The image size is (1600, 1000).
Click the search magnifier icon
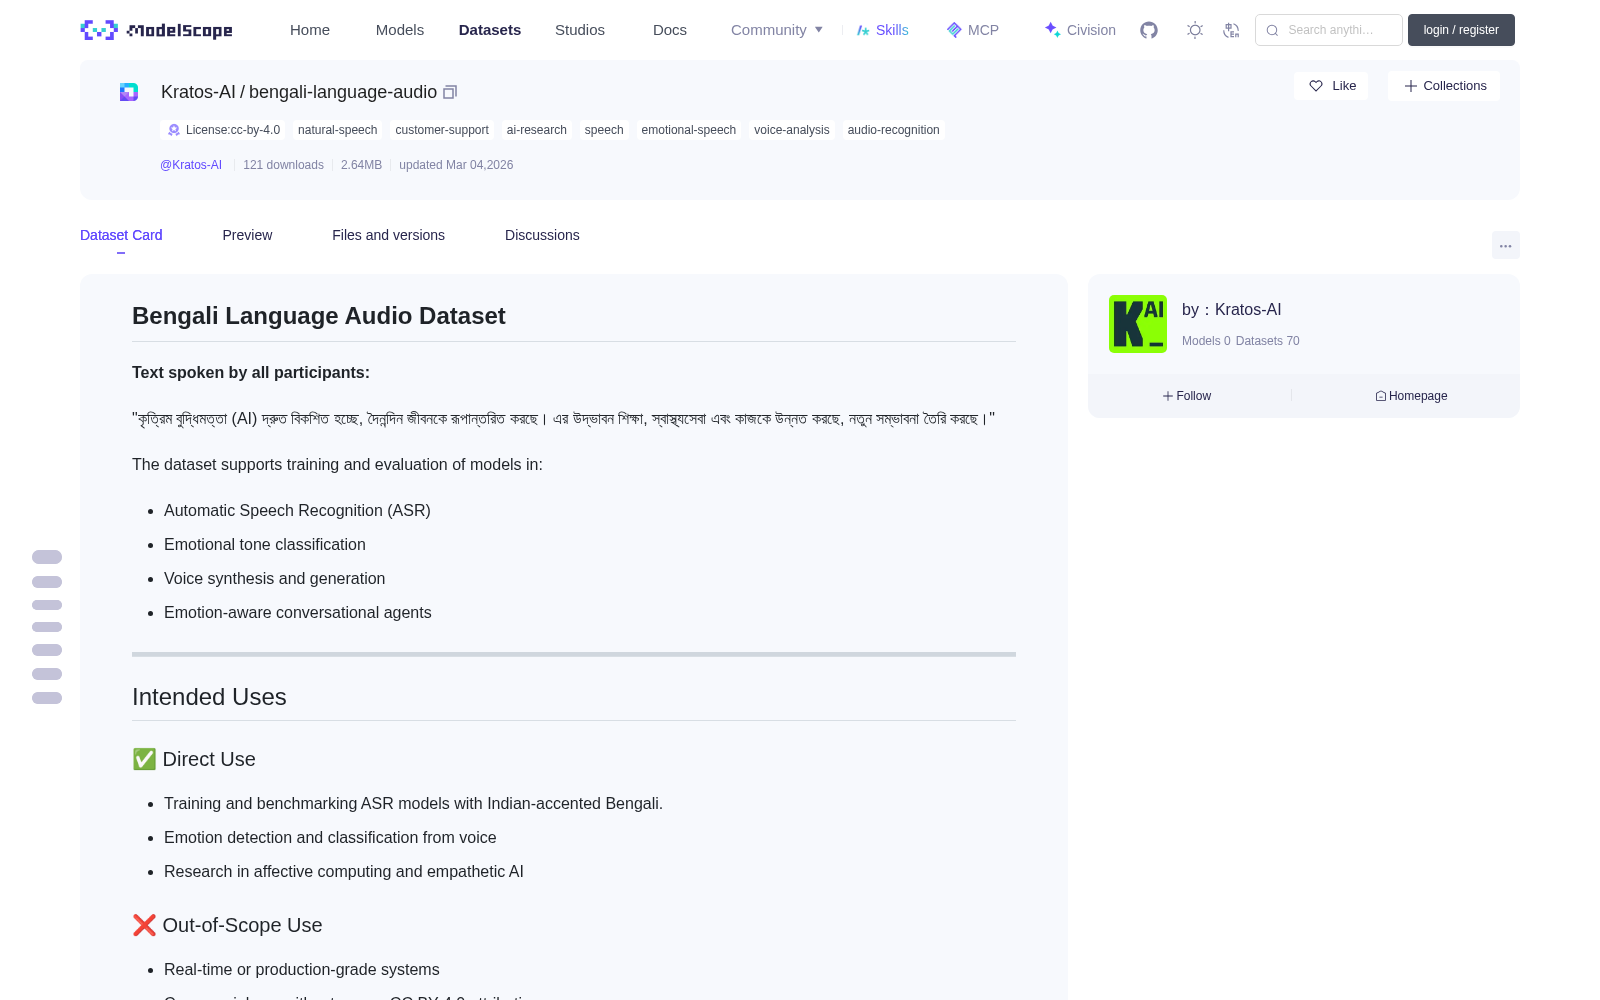tap(1272, 30)
